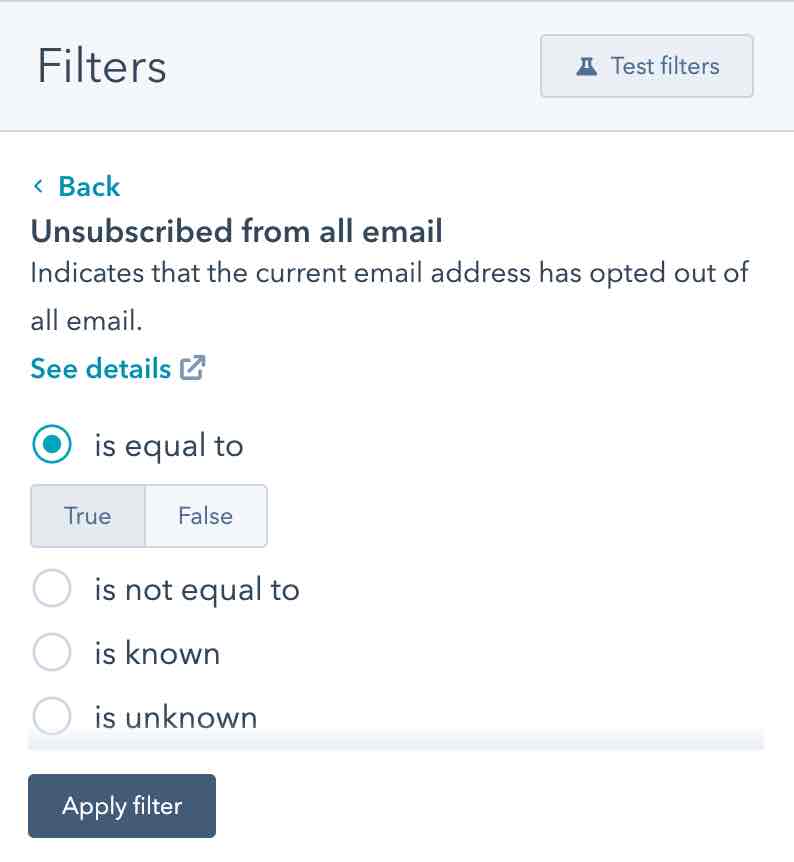Click the "is not equal to" label text
This screenshot has width=794, height=862.
pyautogui.click(x=197, y=589)
